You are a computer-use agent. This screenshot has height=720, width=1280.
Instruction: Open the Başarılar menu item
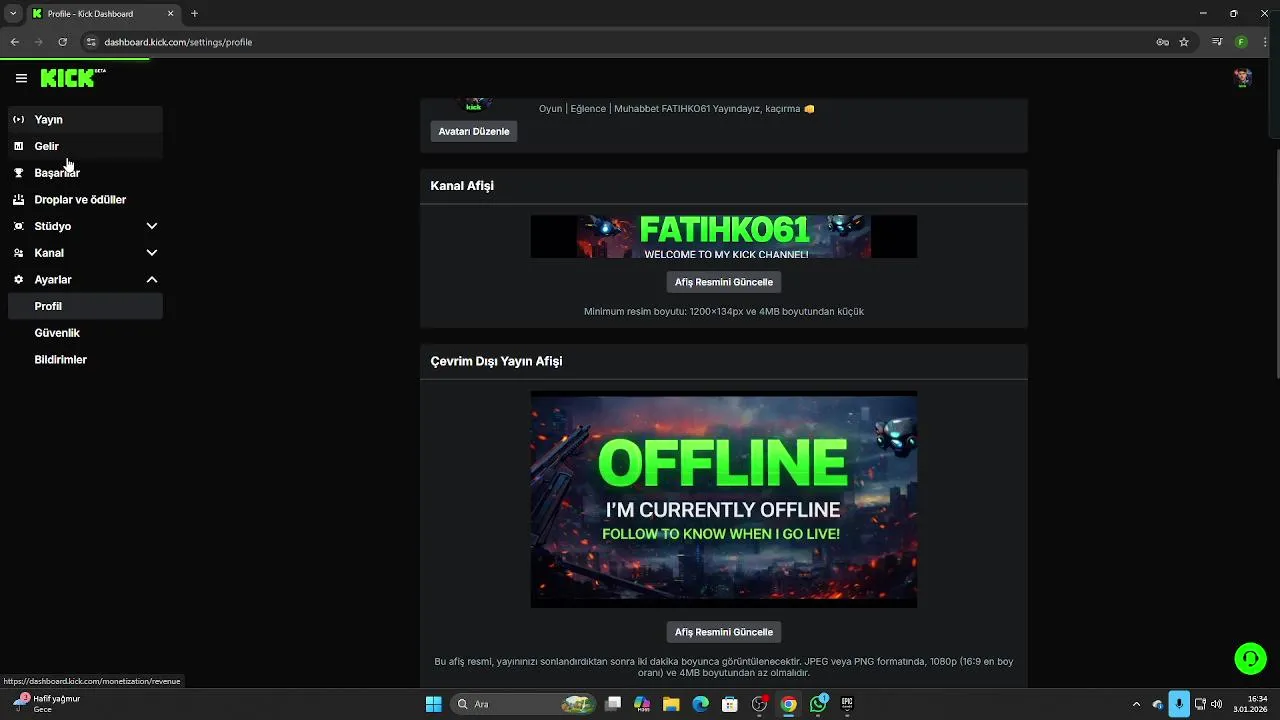(x=85, y=173)
